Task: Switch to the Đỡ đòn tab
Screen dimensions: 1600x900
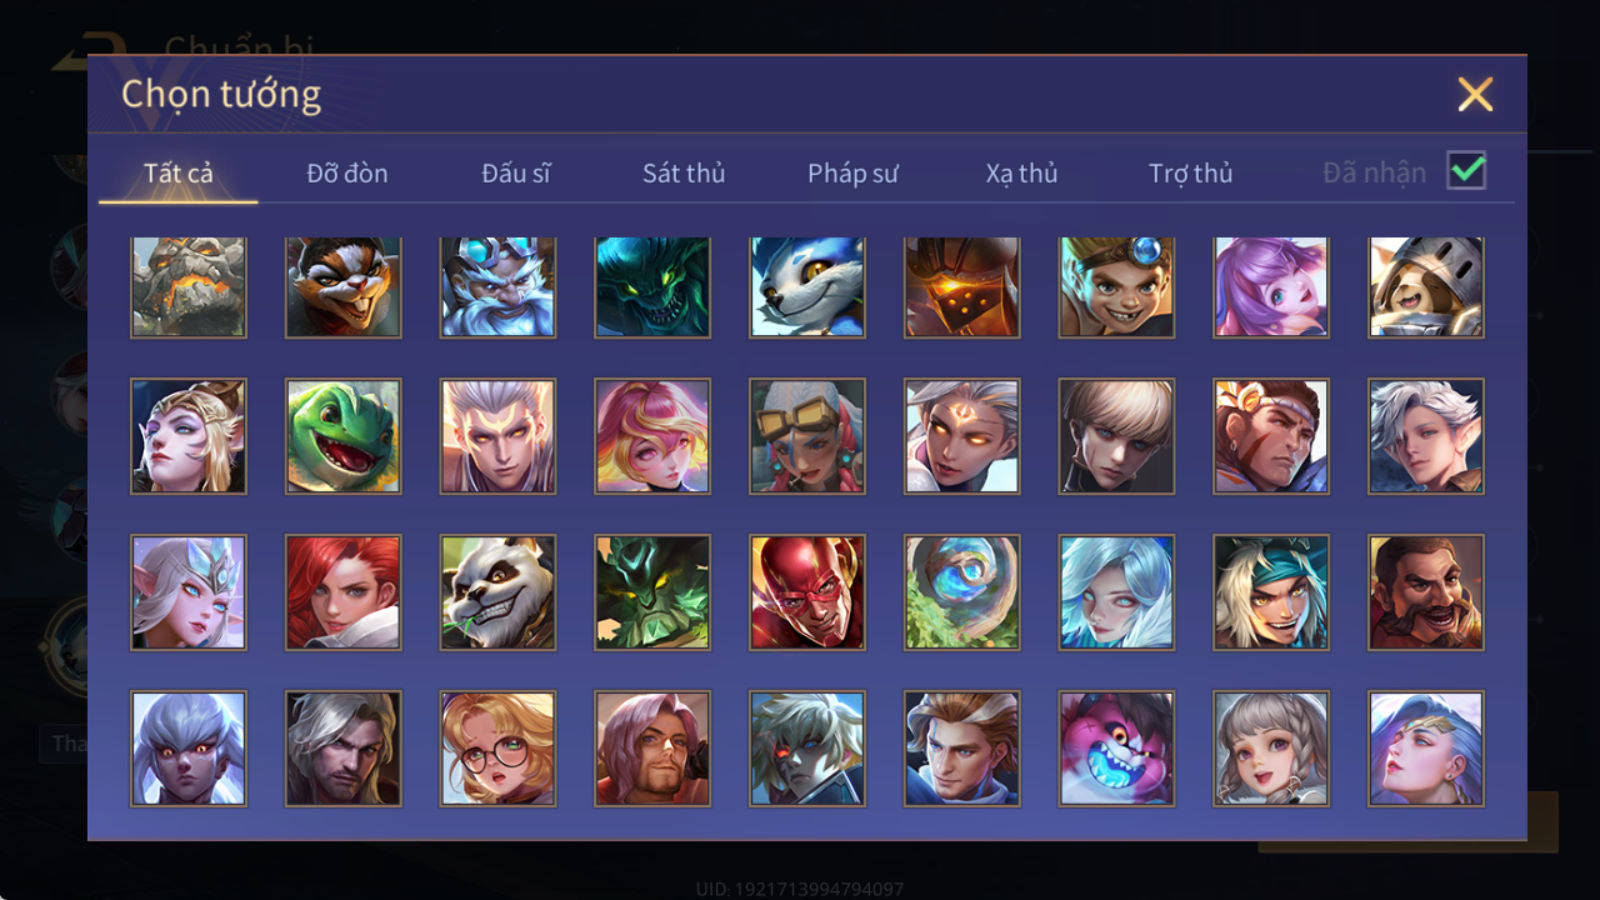Action: (347, 173)
